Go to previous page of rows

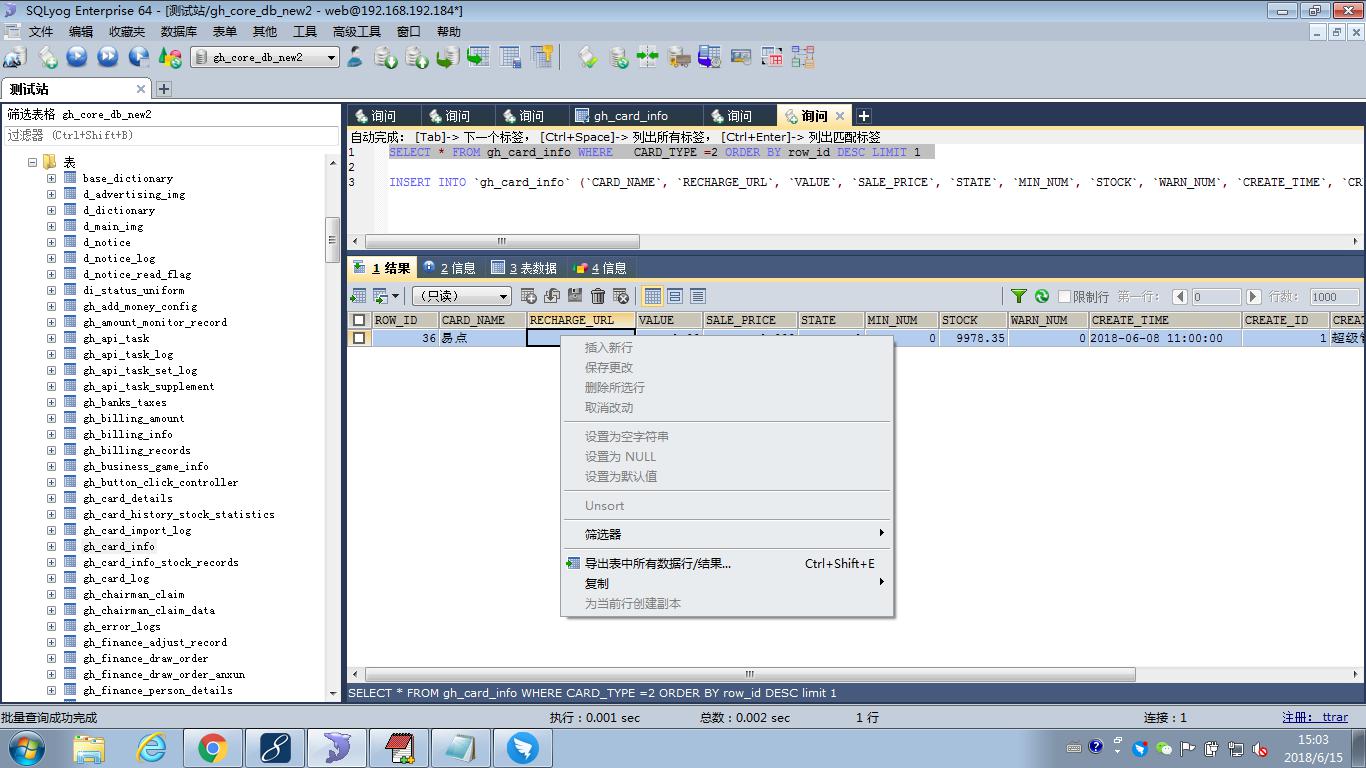(1180, 296)
